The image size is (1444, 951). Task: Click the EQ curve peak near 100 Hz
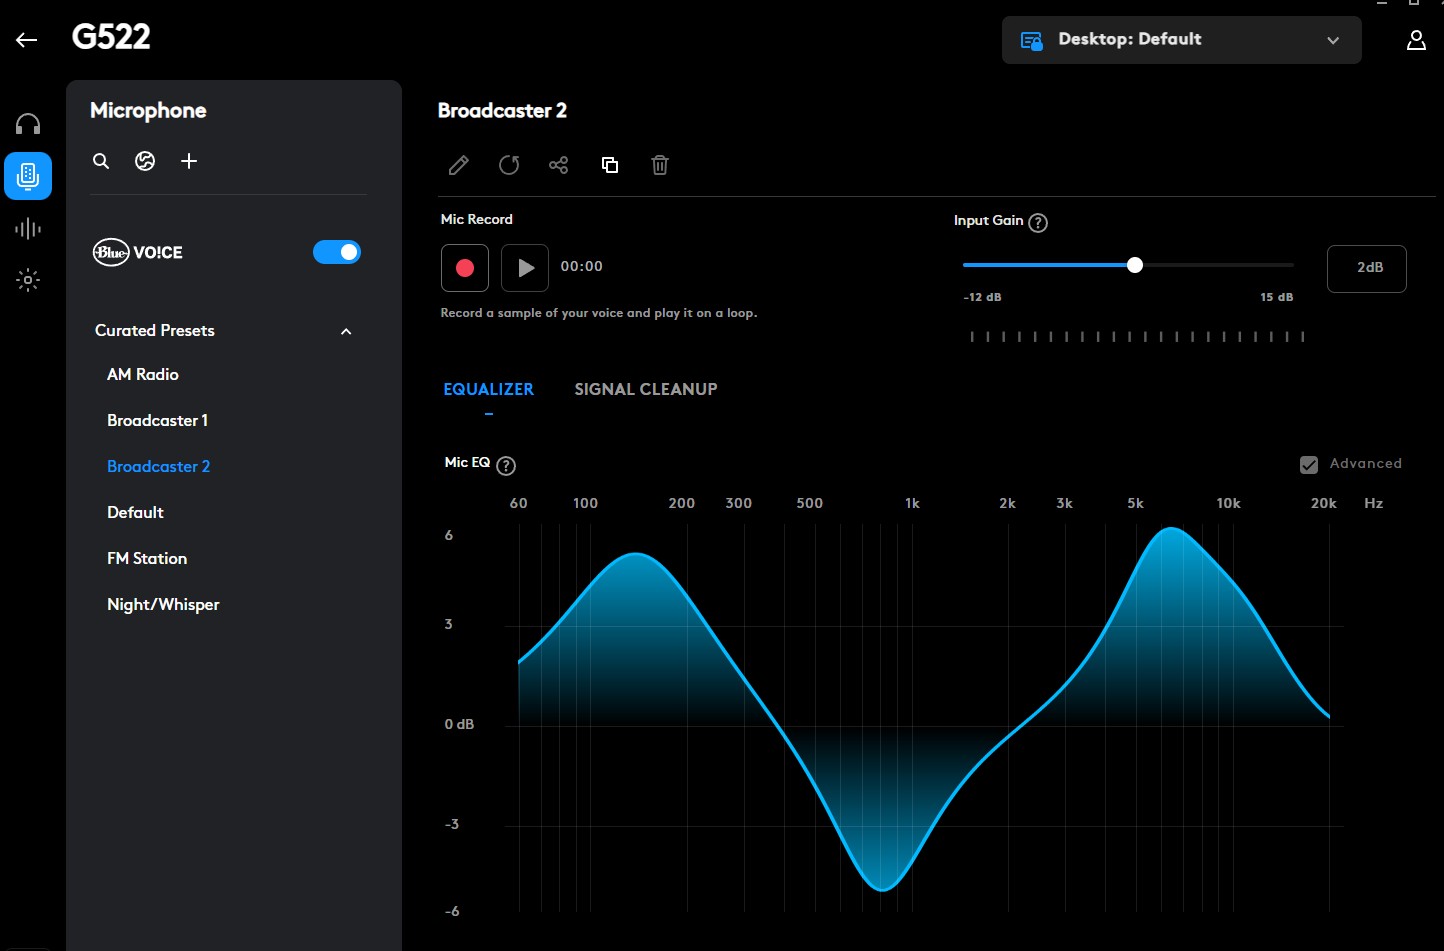point(636,554)
